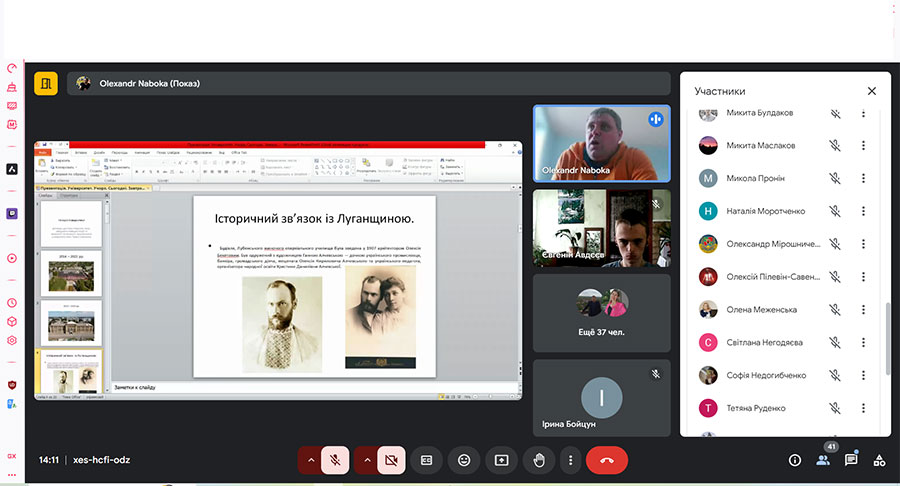900x486 pixels.
Task: Expand audio settings arrow next to microphone
Action: [311, 460]
